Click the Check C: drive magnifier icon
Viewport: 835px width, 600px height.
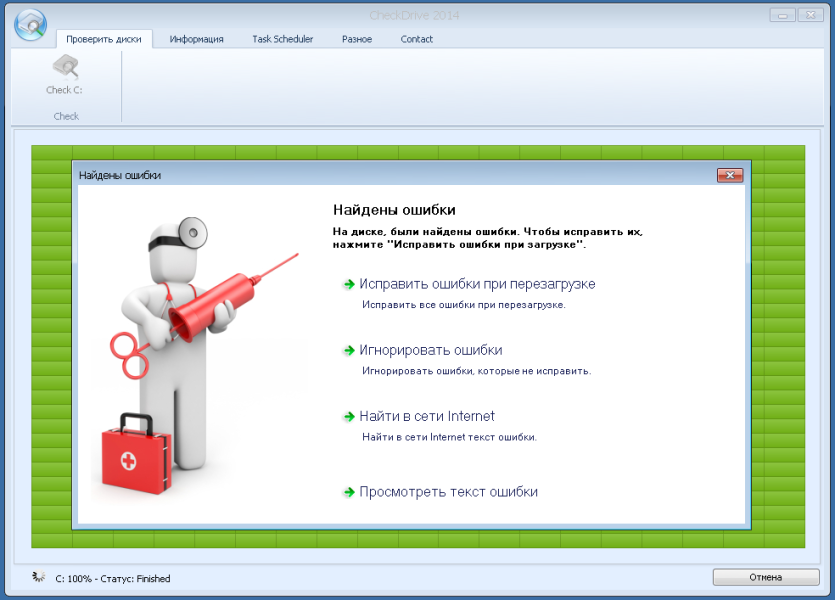pyautogui.click(x=66, y=67)
